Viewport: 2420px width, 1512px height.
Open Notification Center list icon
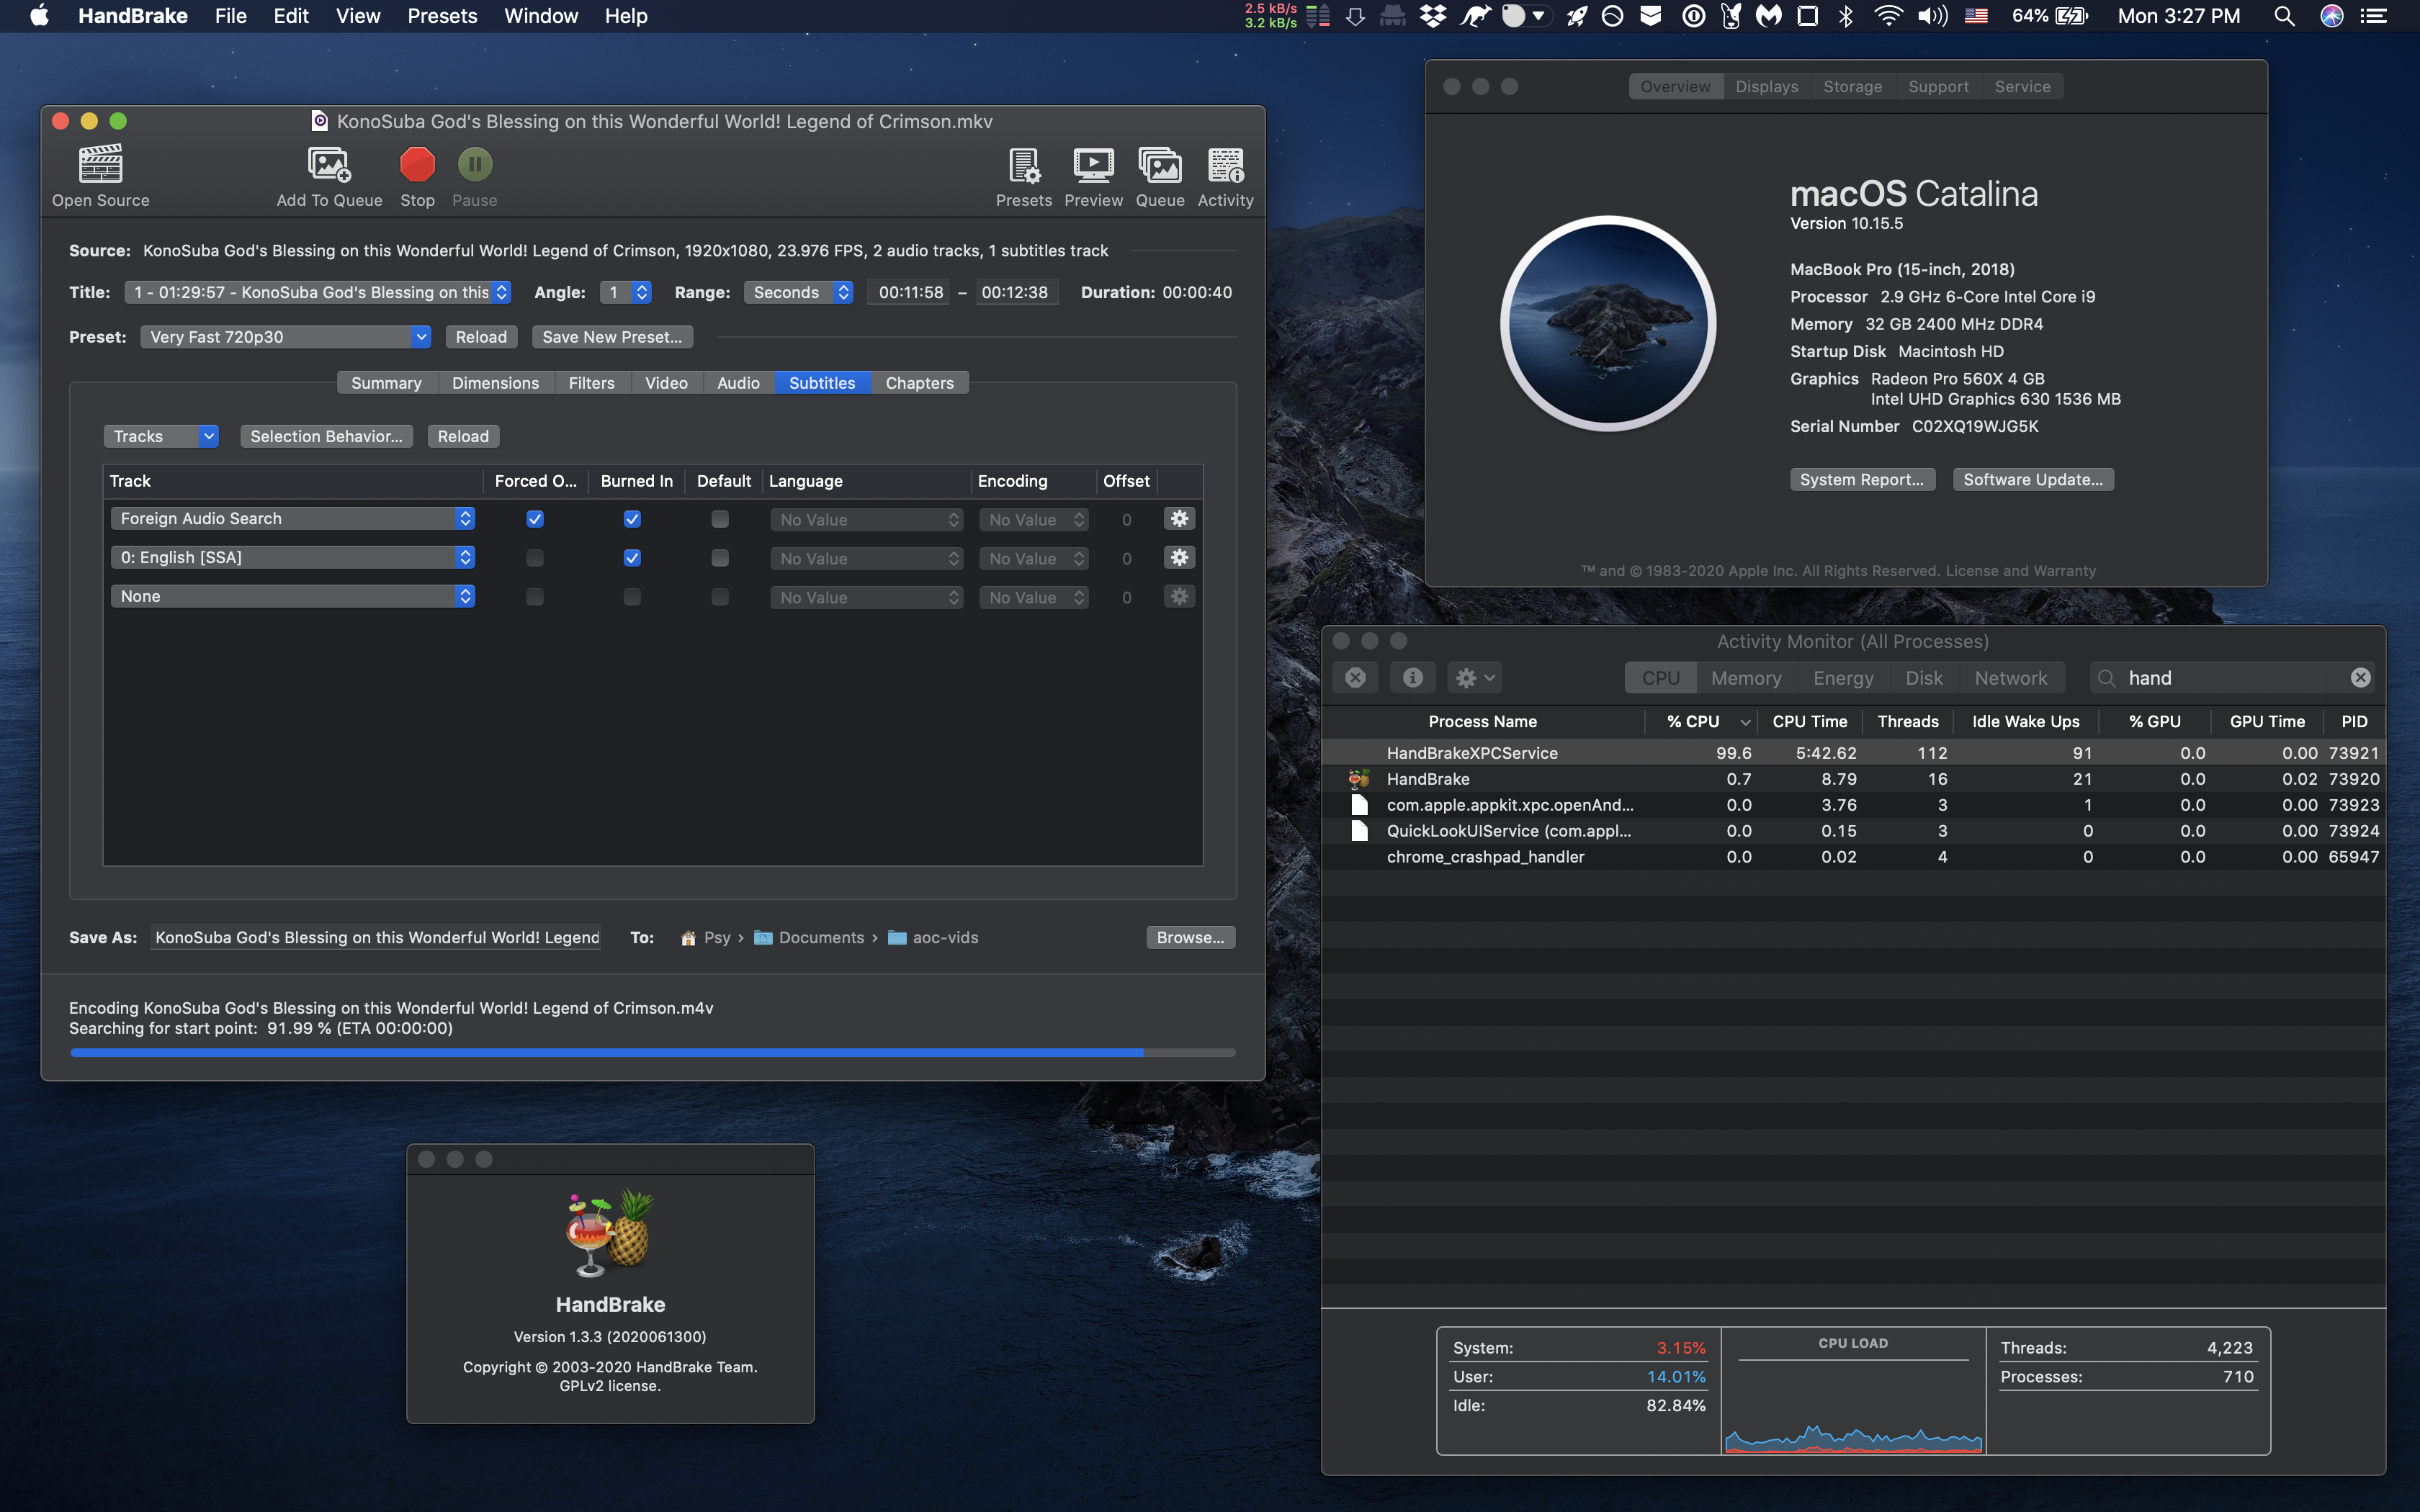coord(2374,16)
